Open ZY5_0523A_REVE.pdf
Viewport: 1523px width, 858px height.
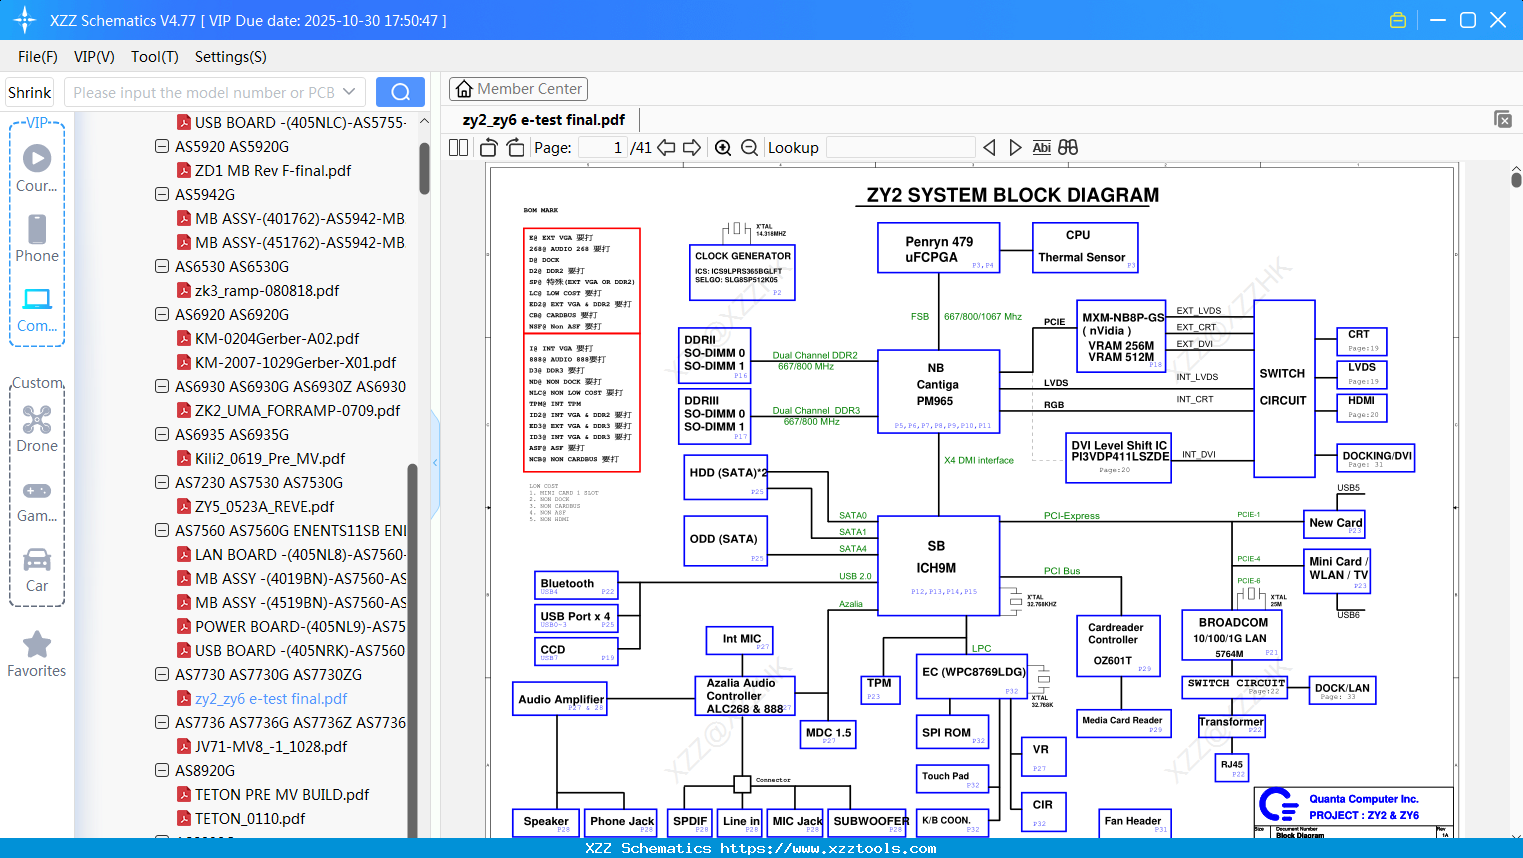click(x=265, y=506)
